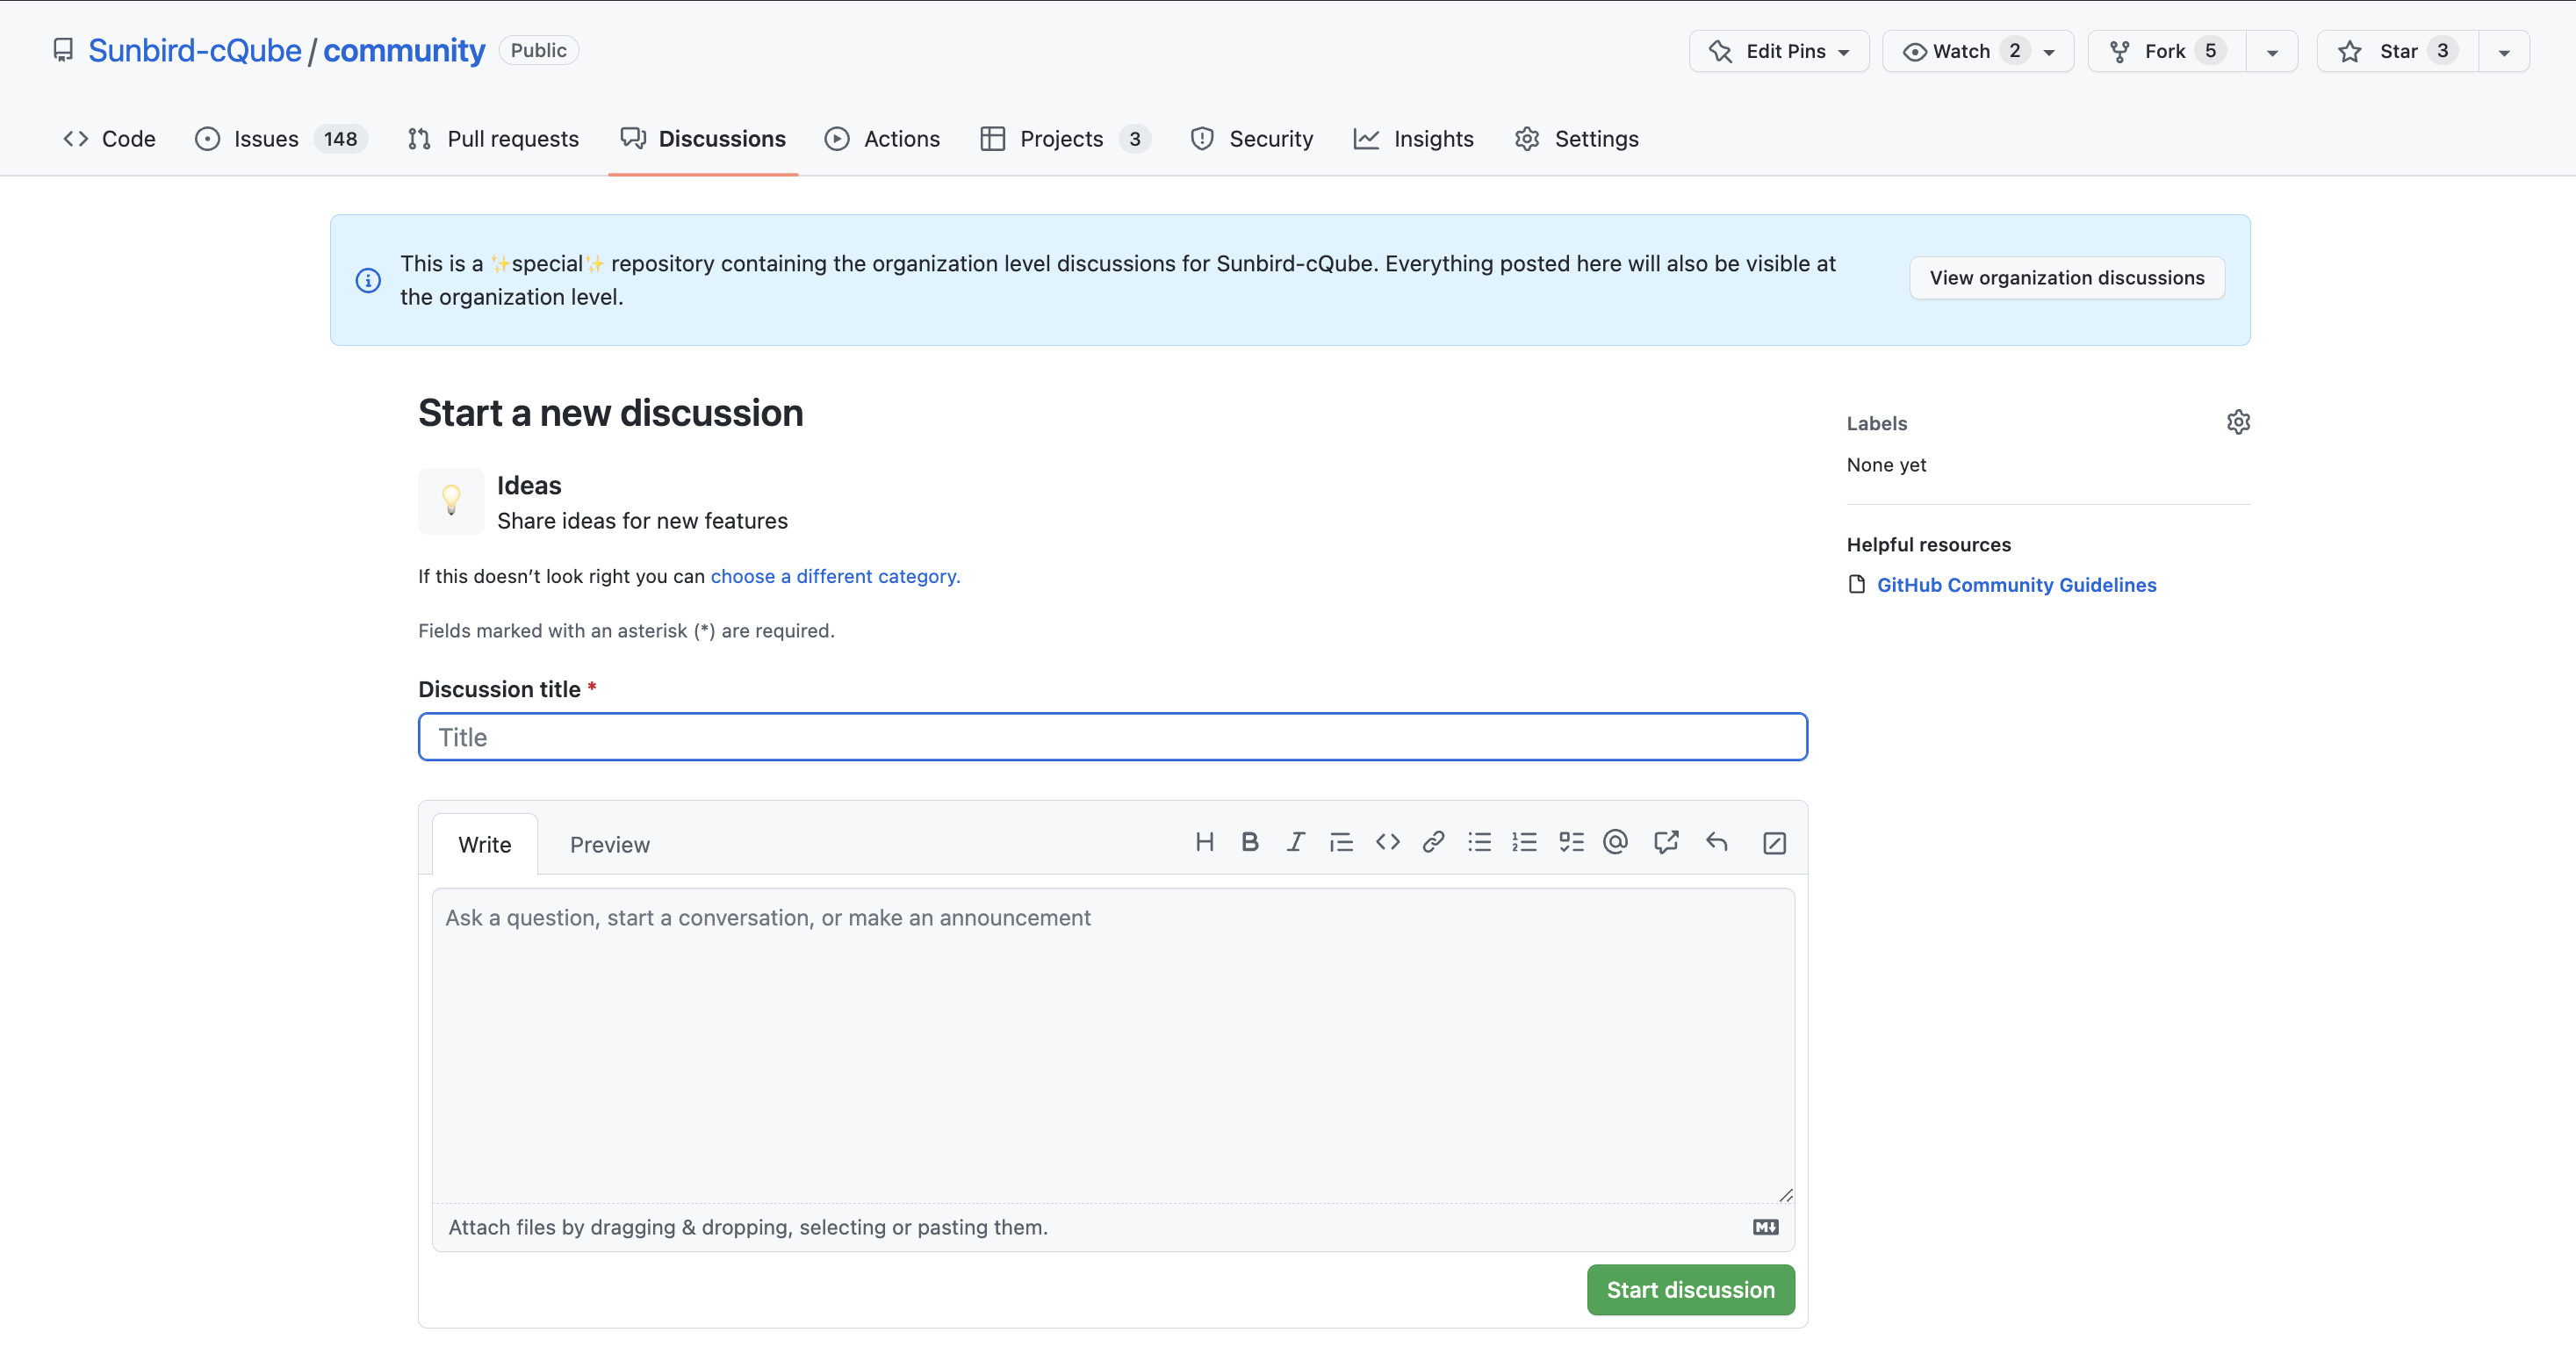Focus the Discussion title field
2576x1361 pixels.
[1112, 737]
